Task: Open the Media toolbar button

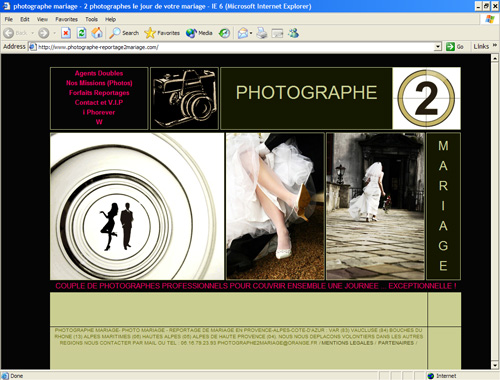Action: click(199, 33)
